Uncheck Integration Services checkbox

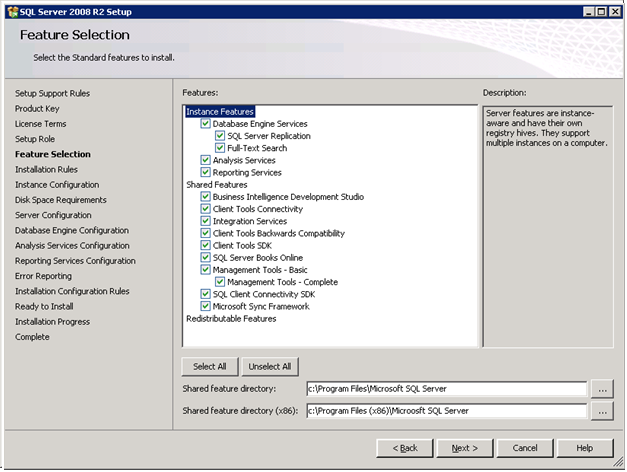(205, 221)
